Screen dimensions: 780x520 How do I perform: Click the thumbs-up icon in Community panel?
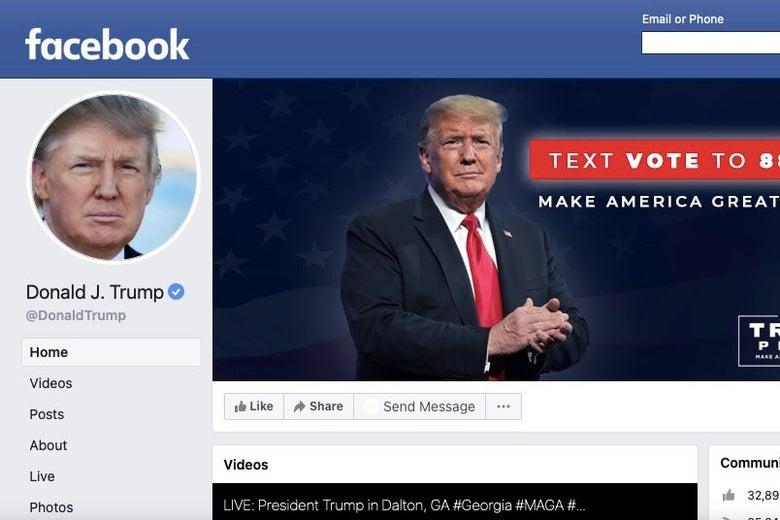(729, 495)
